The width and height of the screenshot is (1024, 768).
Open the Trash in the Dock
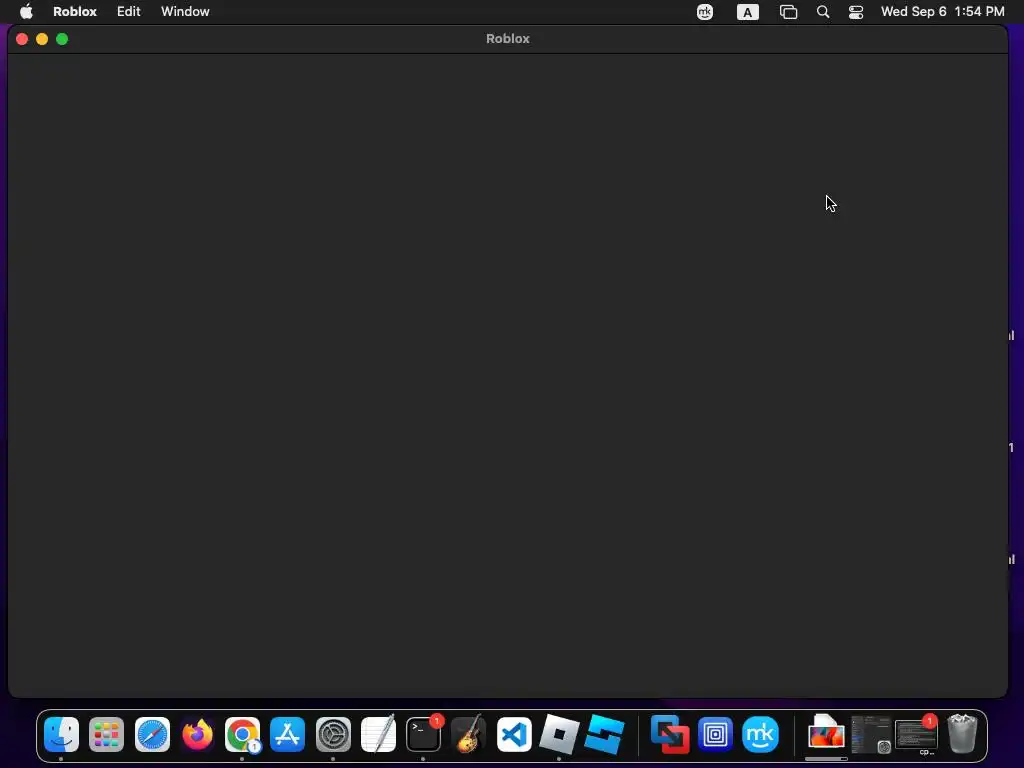(x=962, y=734)
